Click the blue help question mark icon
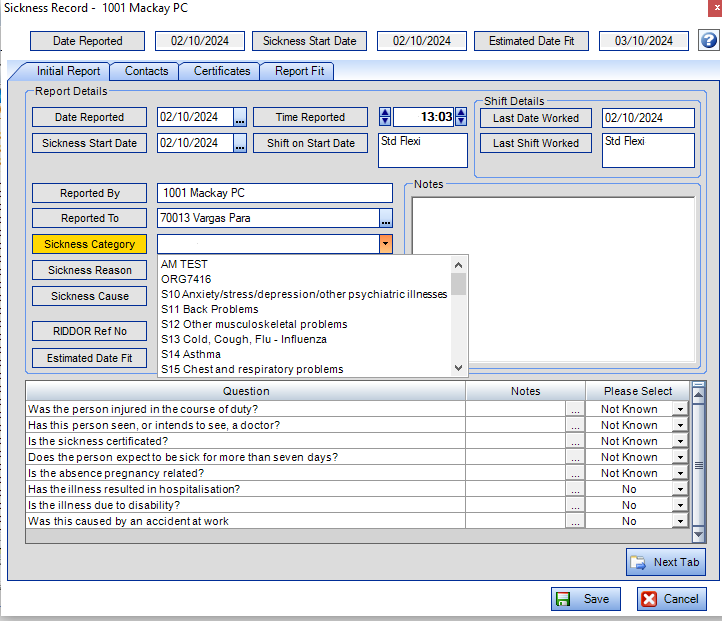 708,41
